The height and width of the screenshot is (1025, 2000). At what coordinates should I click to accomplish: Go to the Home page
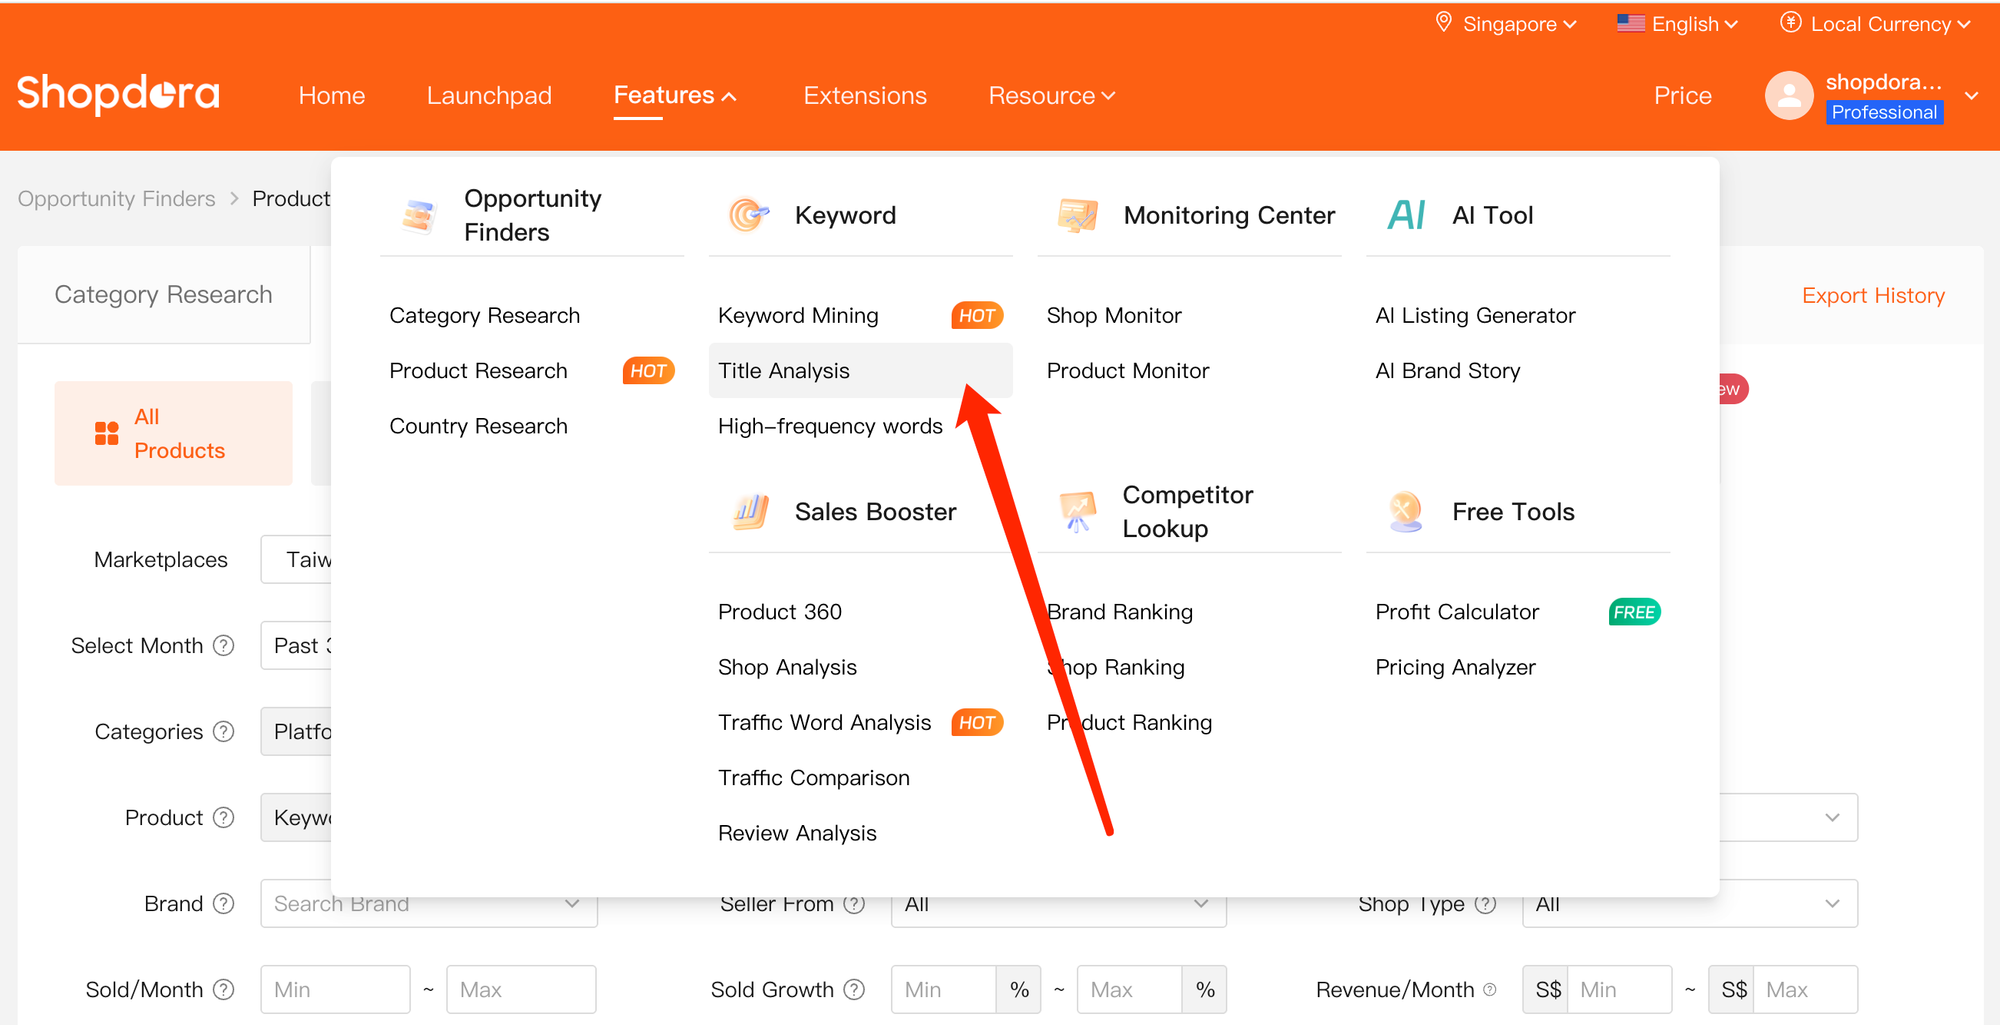pos(332,95)
